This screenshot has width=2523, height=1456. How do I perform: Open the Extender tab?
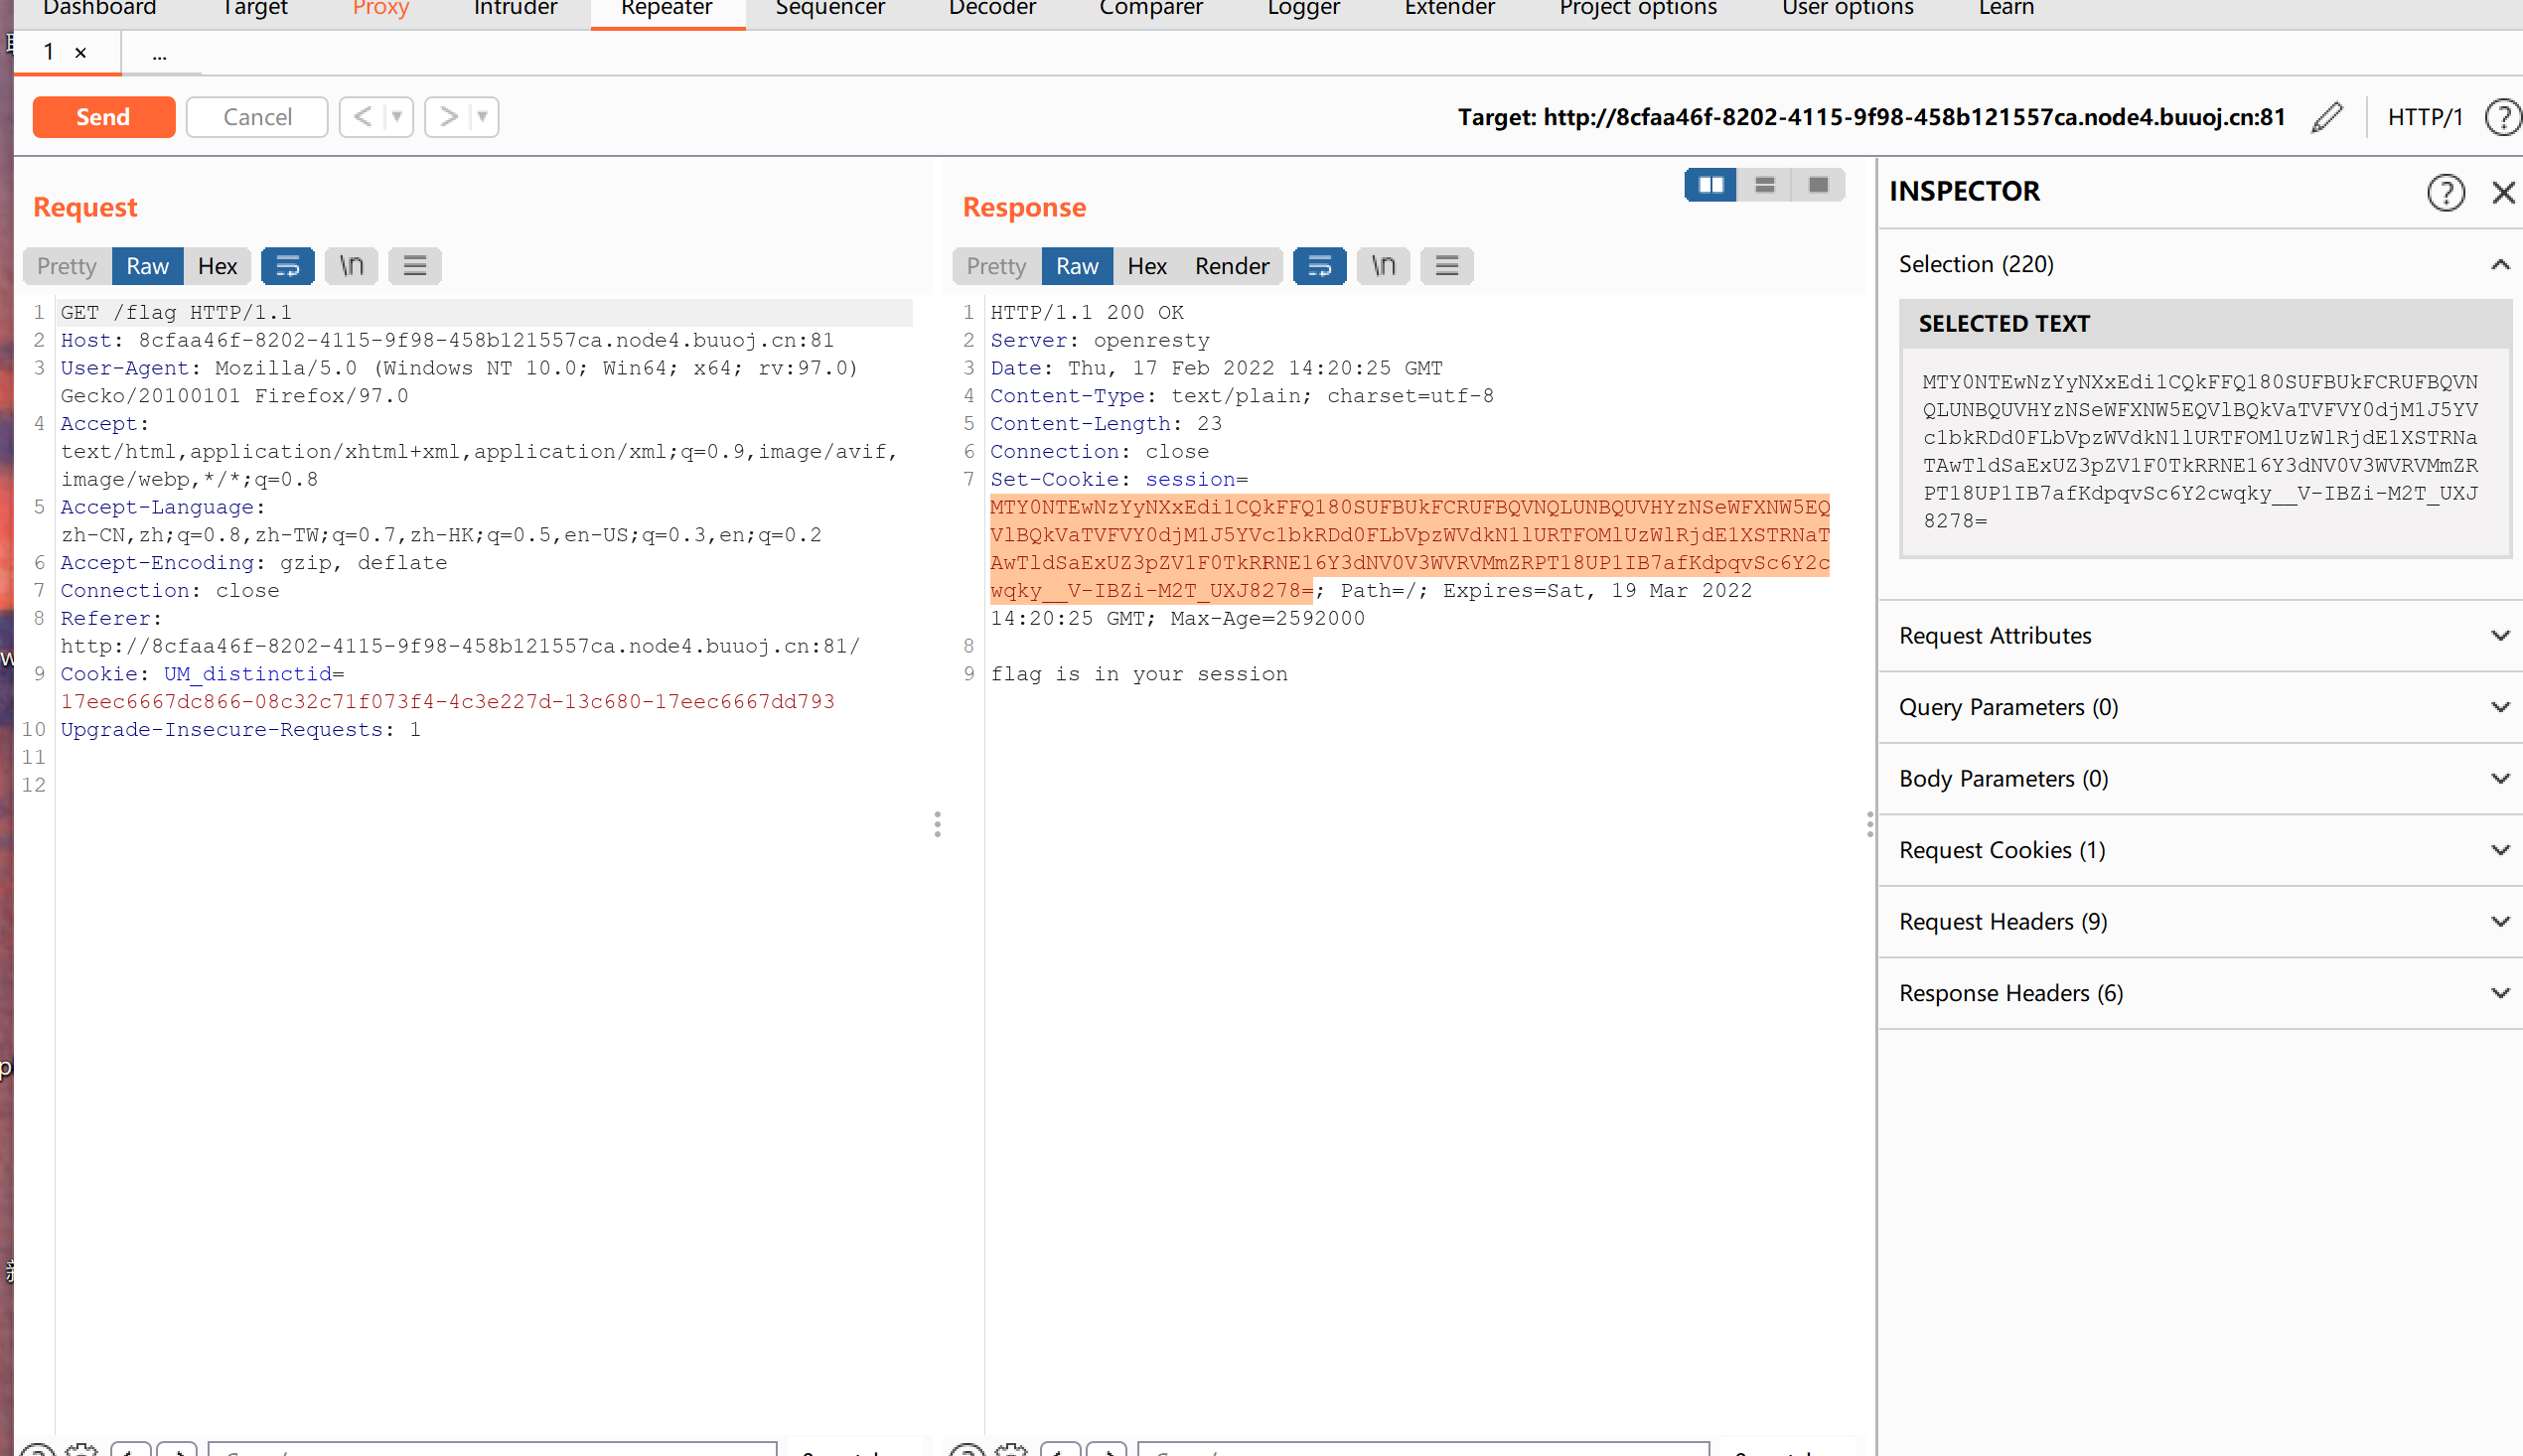(x=1449, y=9)
